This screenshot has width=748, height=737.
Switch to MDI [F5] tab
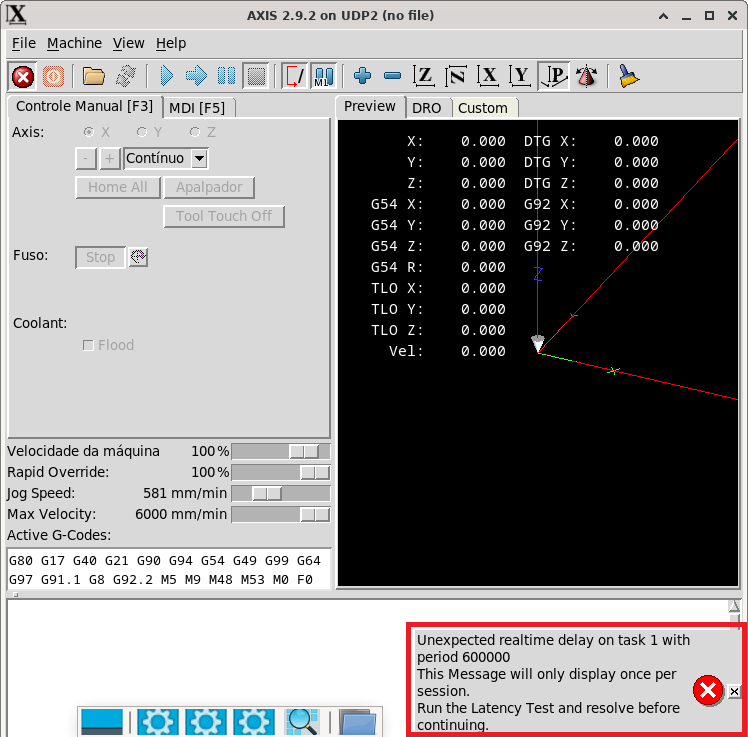pos(197,108)
